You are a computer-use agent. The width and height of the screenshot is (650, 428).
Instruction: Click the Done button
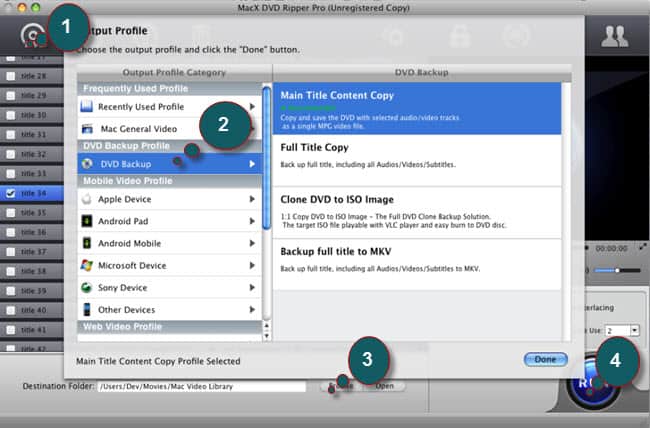point(545,359)
